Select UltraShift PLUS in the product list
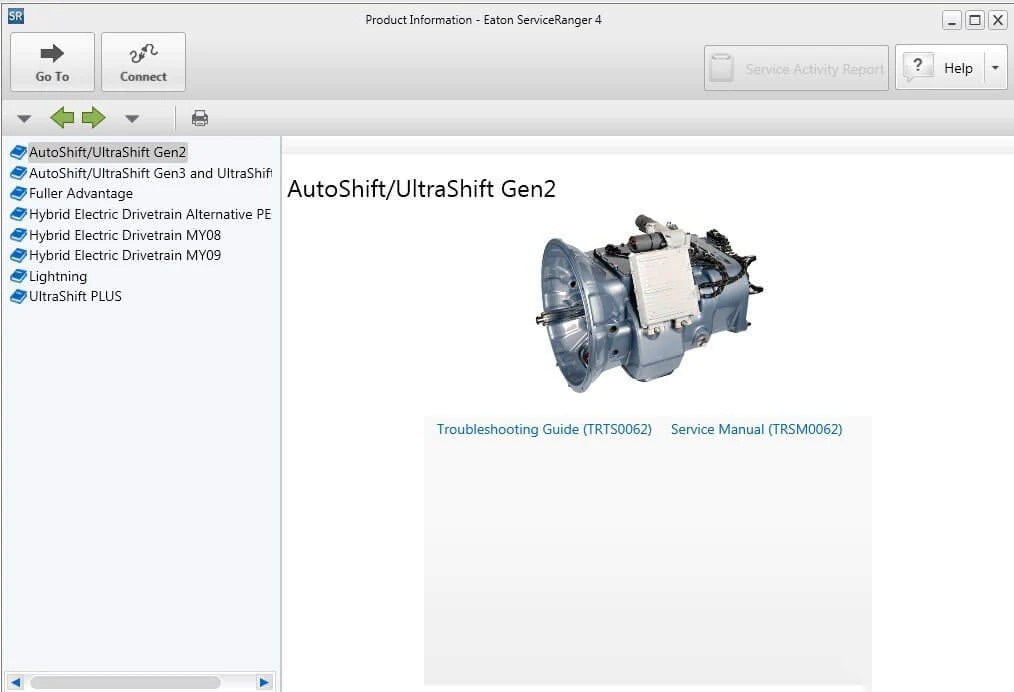Screen dimensions: 1014x692 click(x=75, y=296)
